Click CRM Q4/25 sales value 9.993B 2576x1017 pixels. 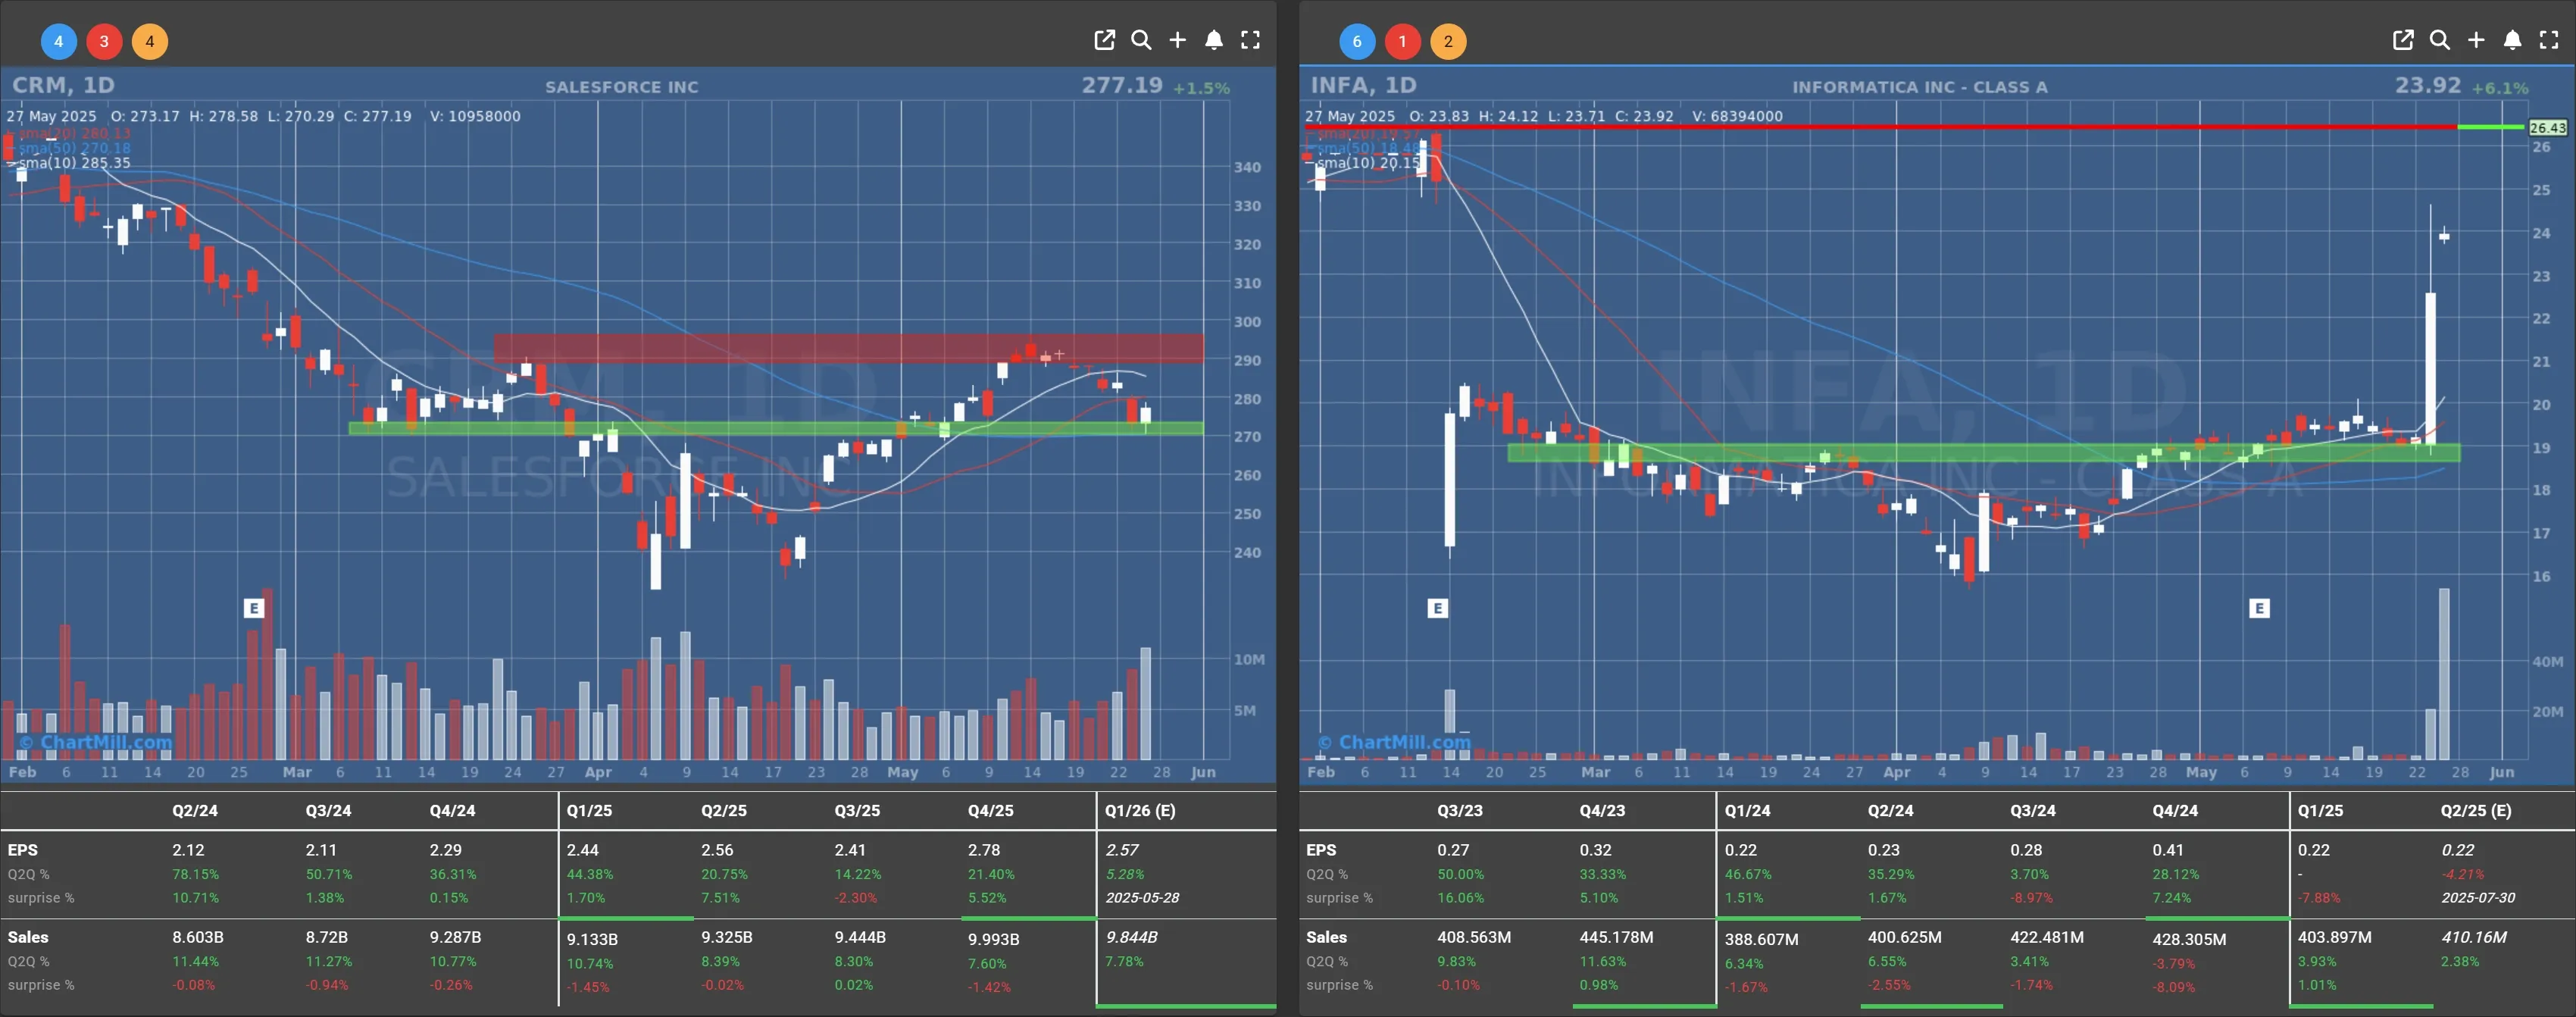994,940
